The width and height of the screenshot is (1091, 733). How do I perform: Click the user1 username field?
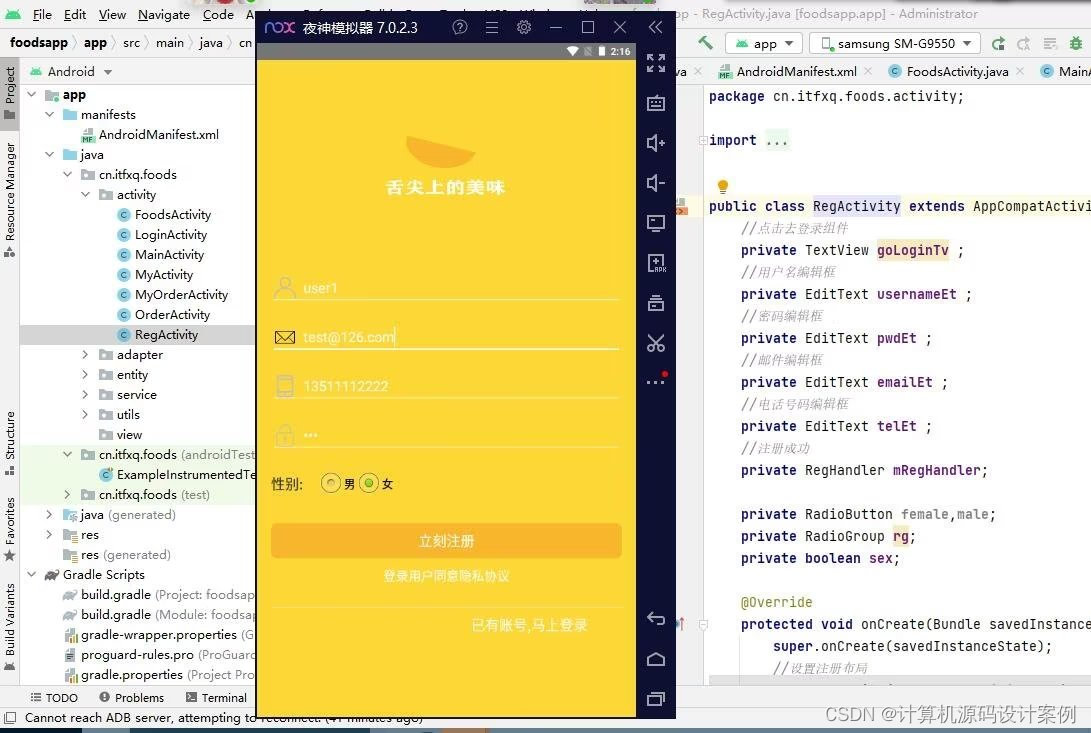pyautogui.click(x=446, y=287)
